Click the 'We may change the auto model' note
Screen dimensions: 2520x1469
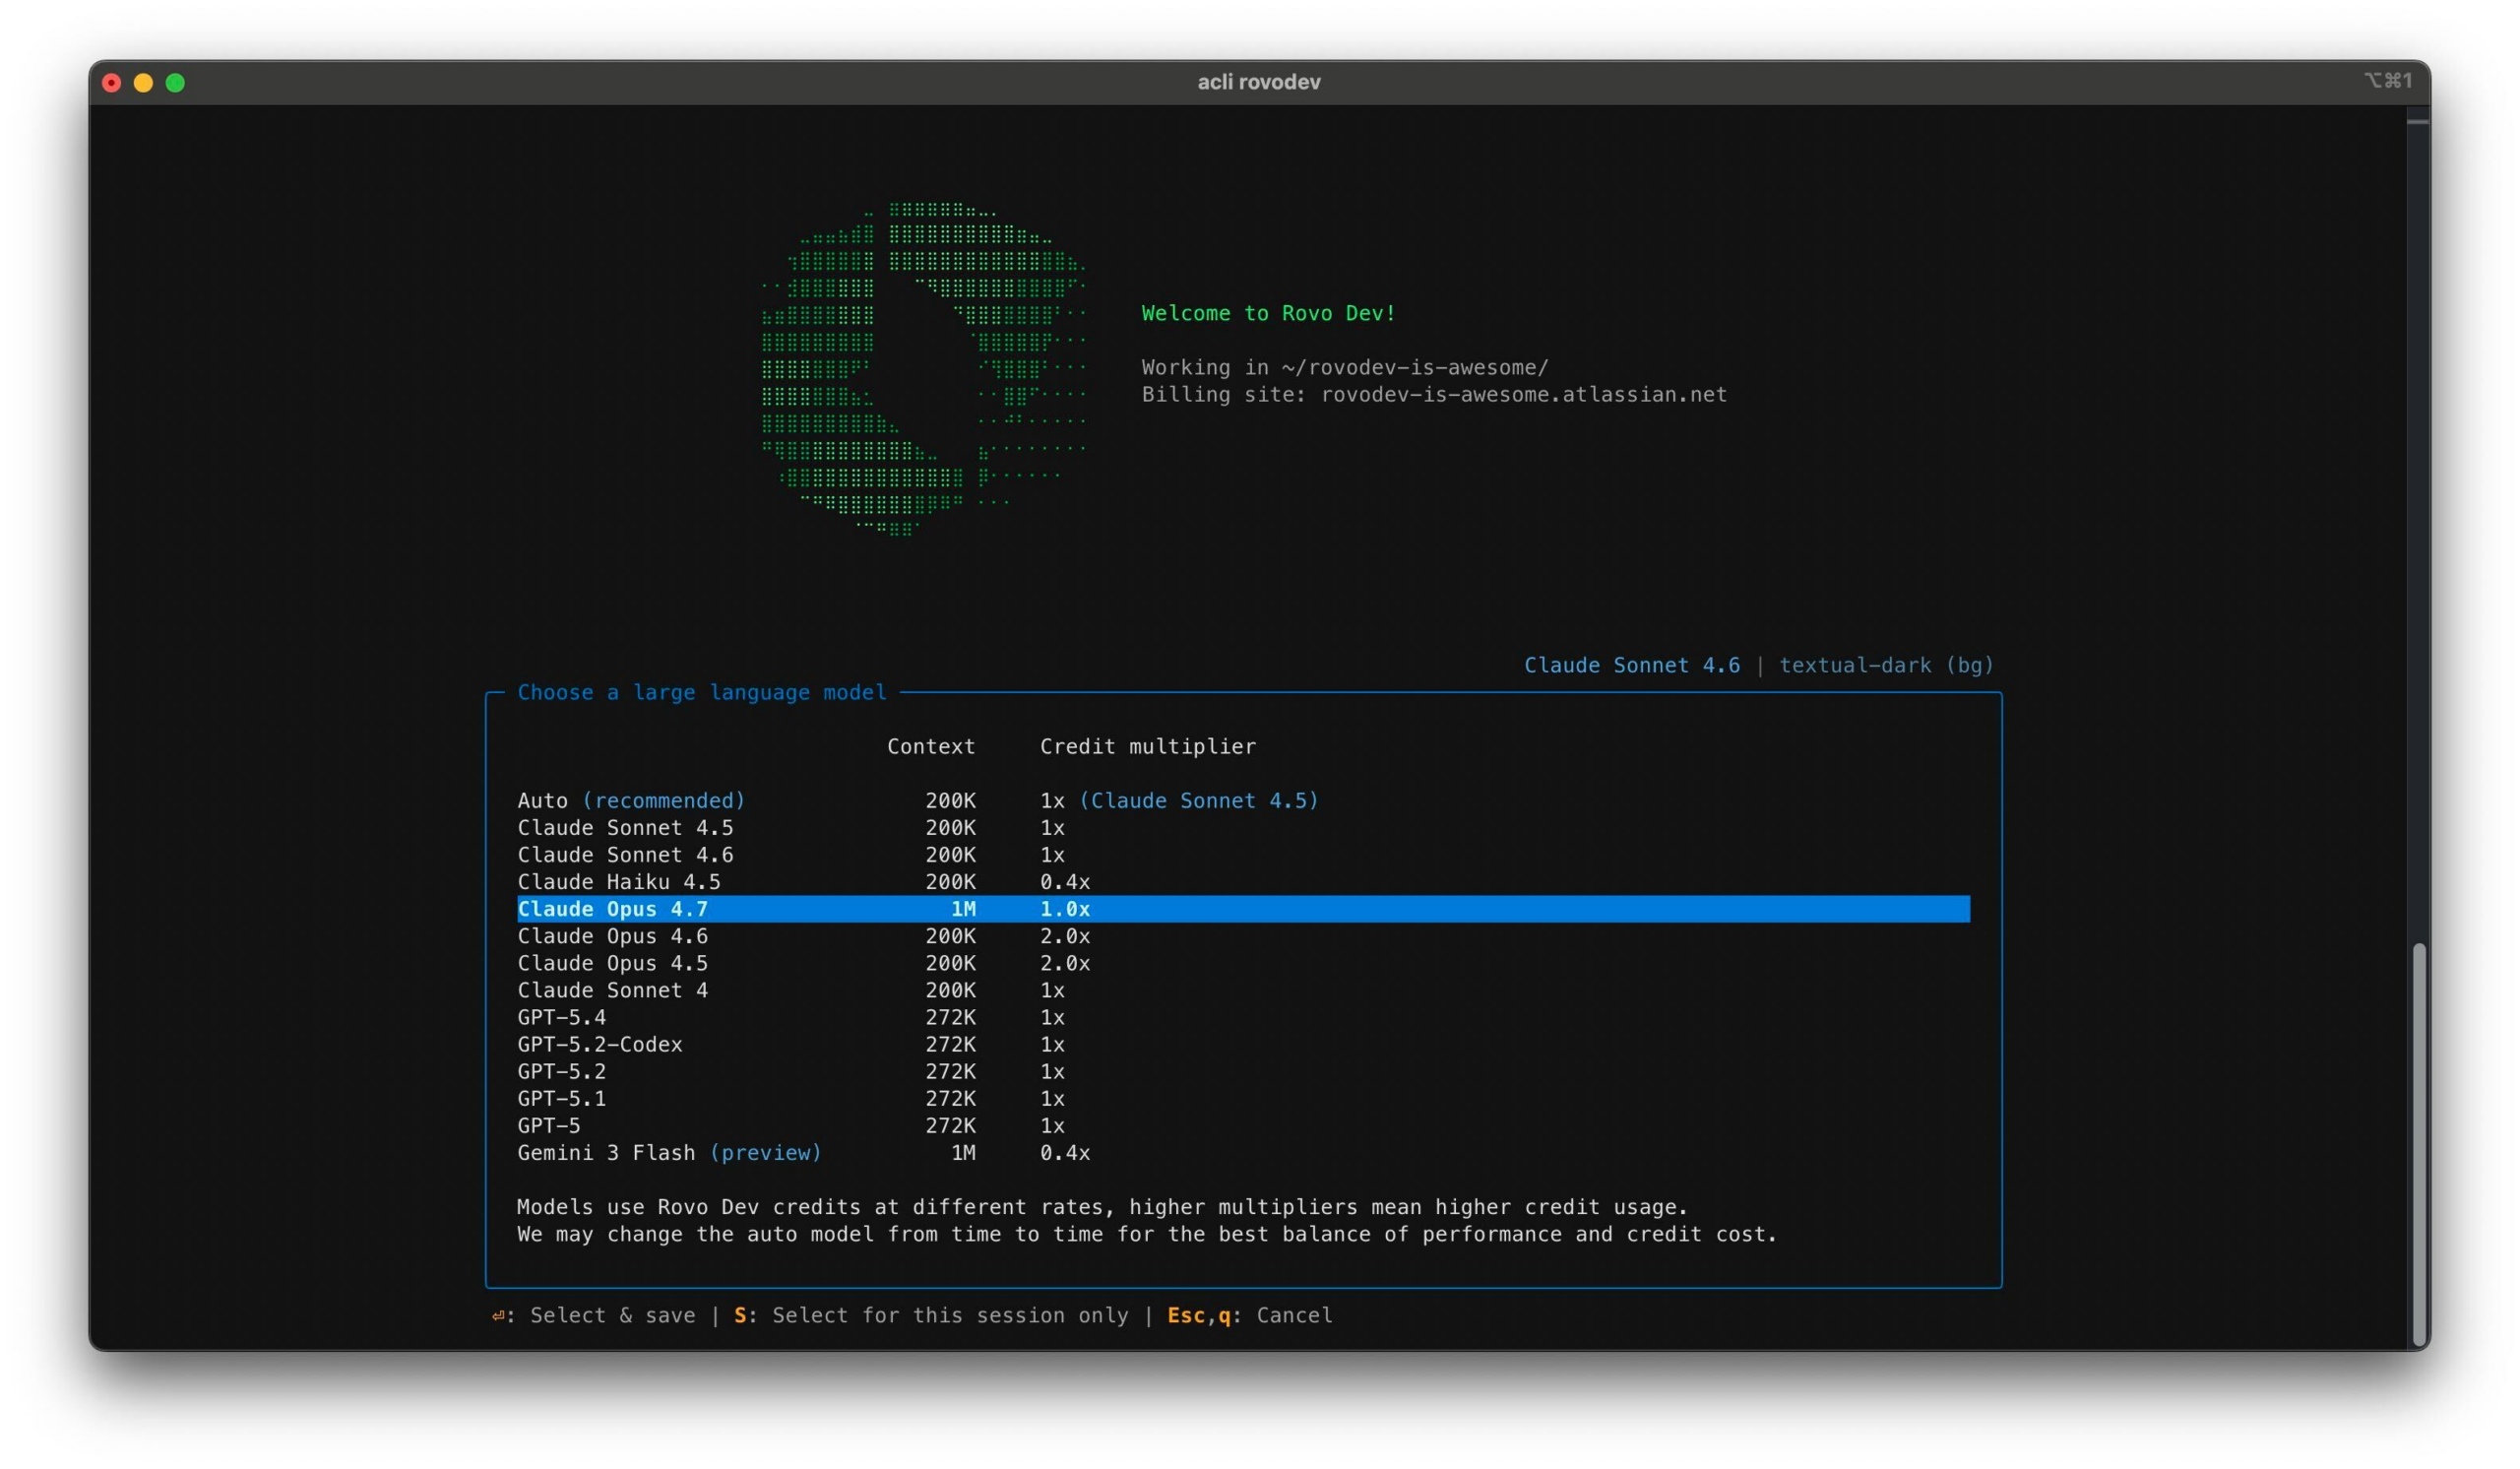[1147, 1233]
